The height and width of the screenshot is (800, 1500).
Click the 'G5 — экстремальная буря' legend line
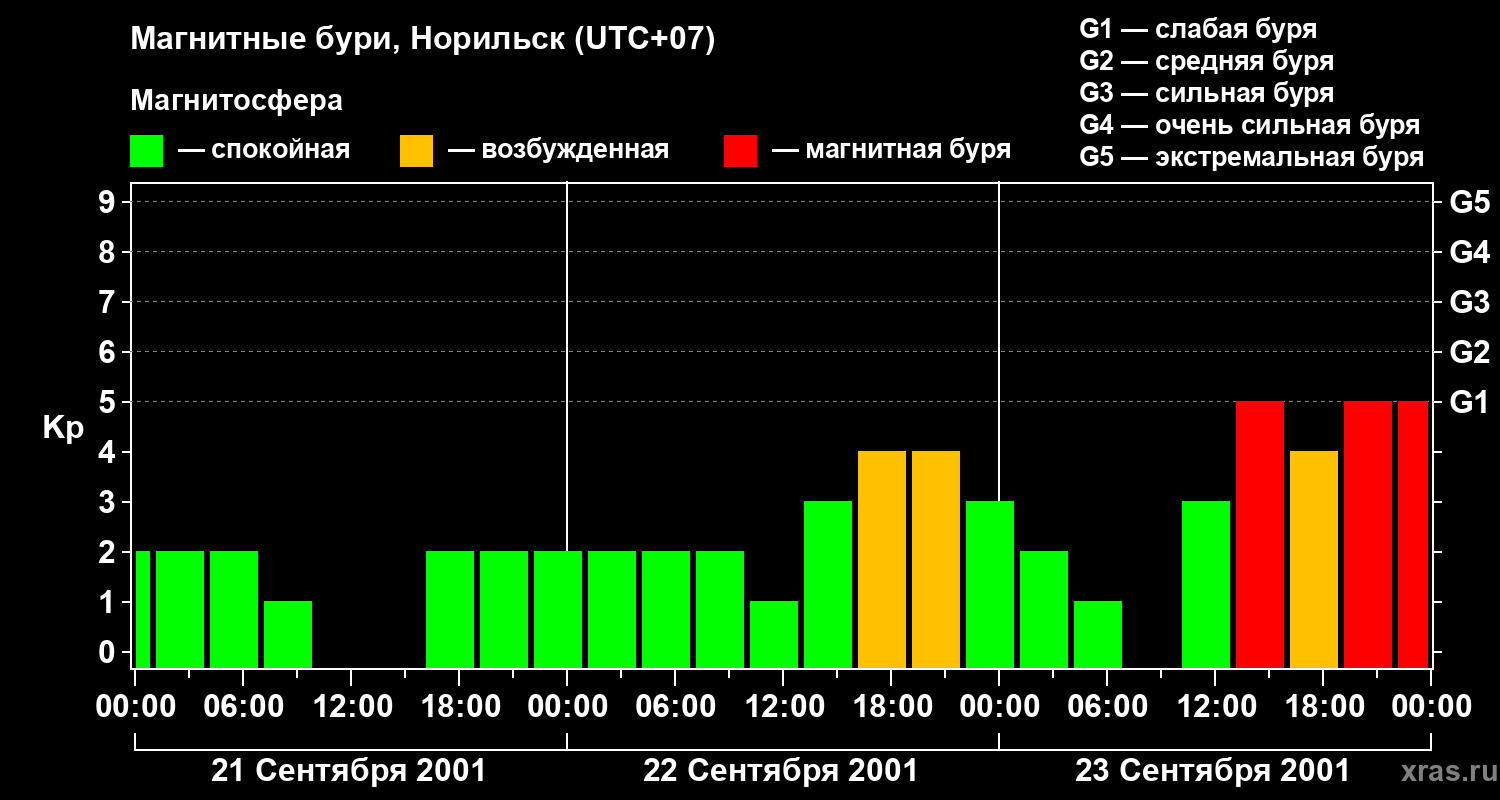(1252, 157)
